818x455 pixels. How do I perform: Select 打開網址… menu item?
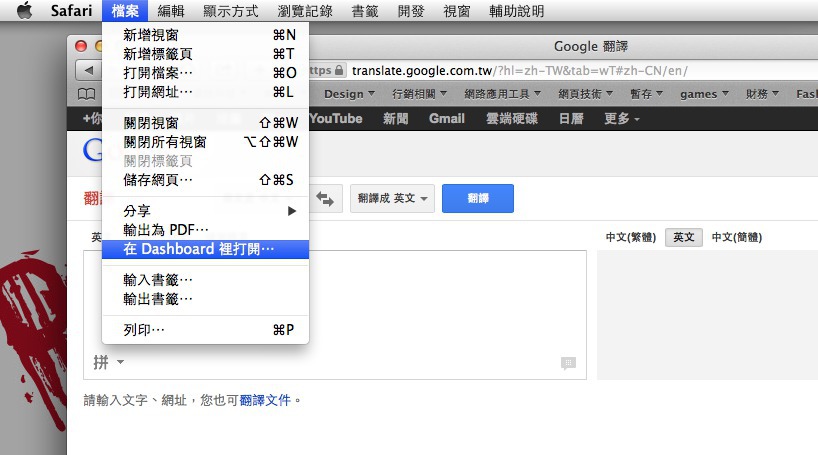point(206,92)
